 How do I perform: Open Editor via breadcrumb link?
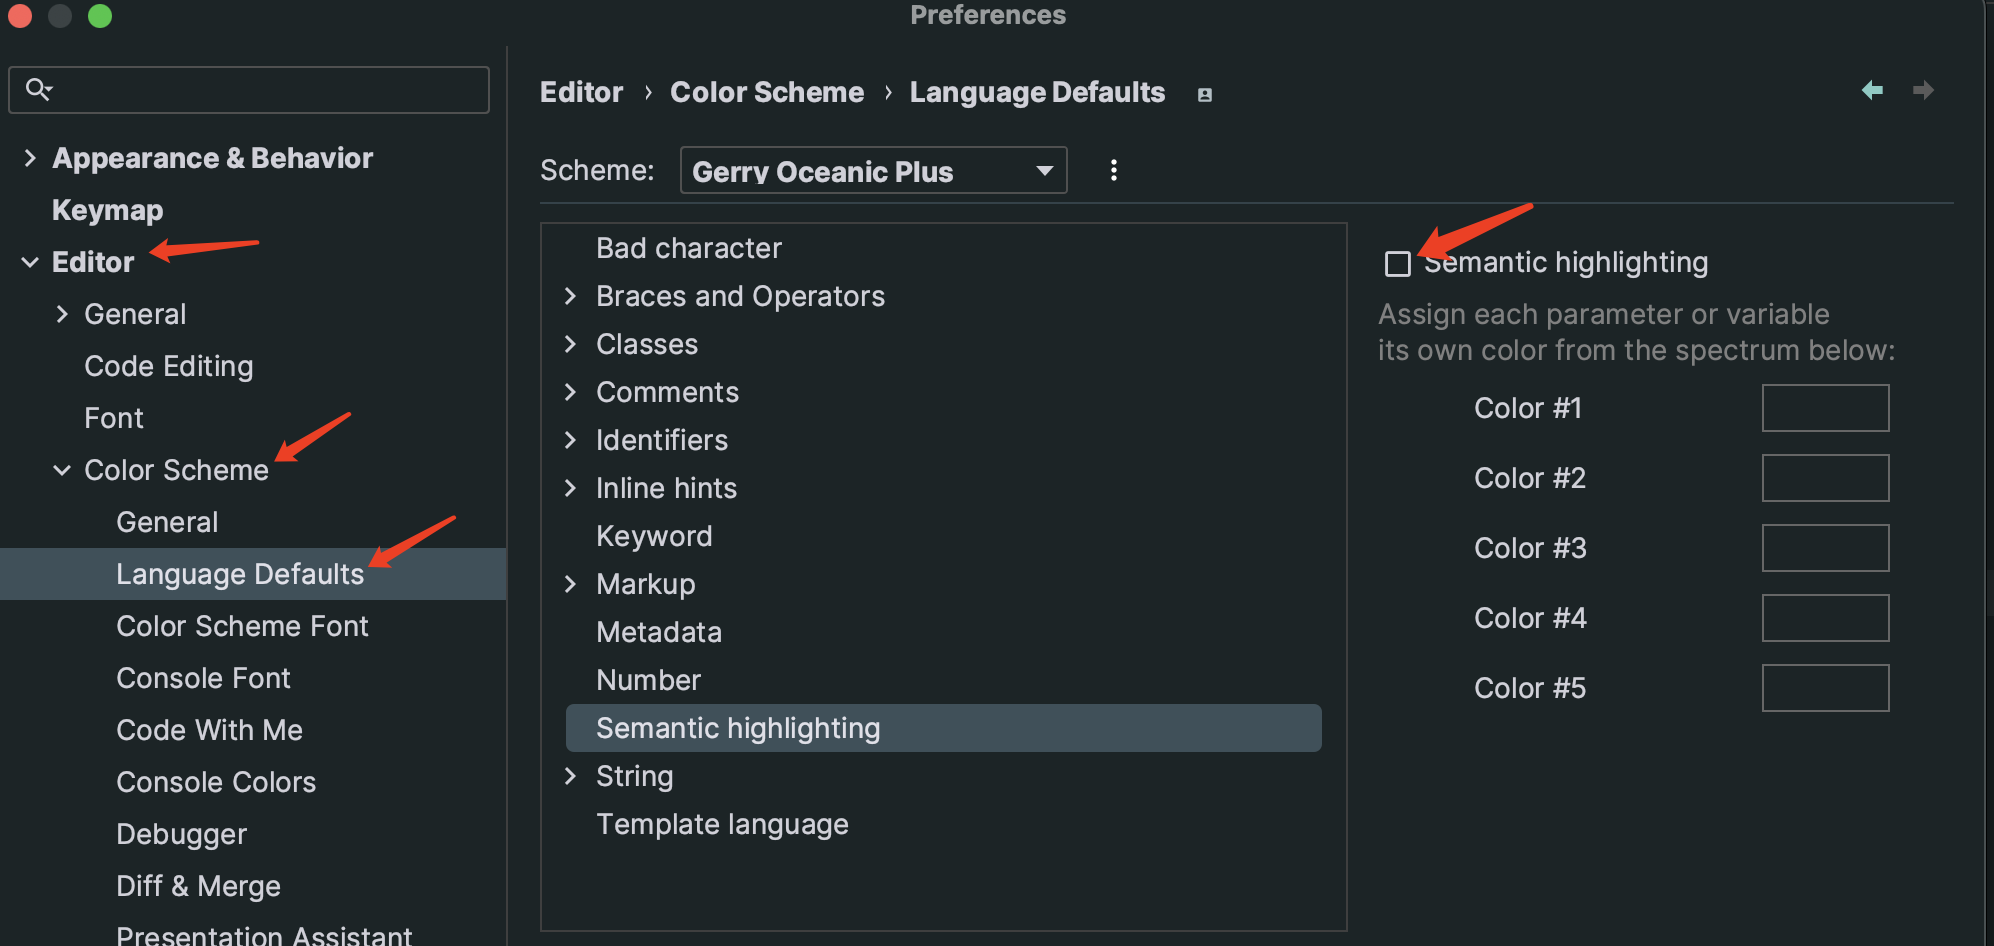pyautogui.click(x=581, y=91)
